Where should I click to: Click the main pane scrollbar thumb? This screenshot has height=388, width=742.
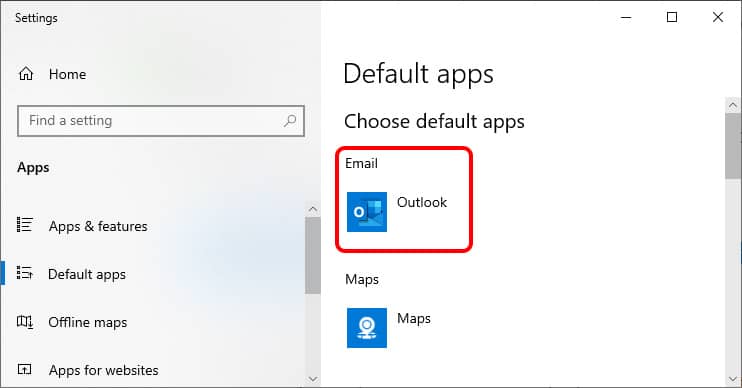click(733, 146)
